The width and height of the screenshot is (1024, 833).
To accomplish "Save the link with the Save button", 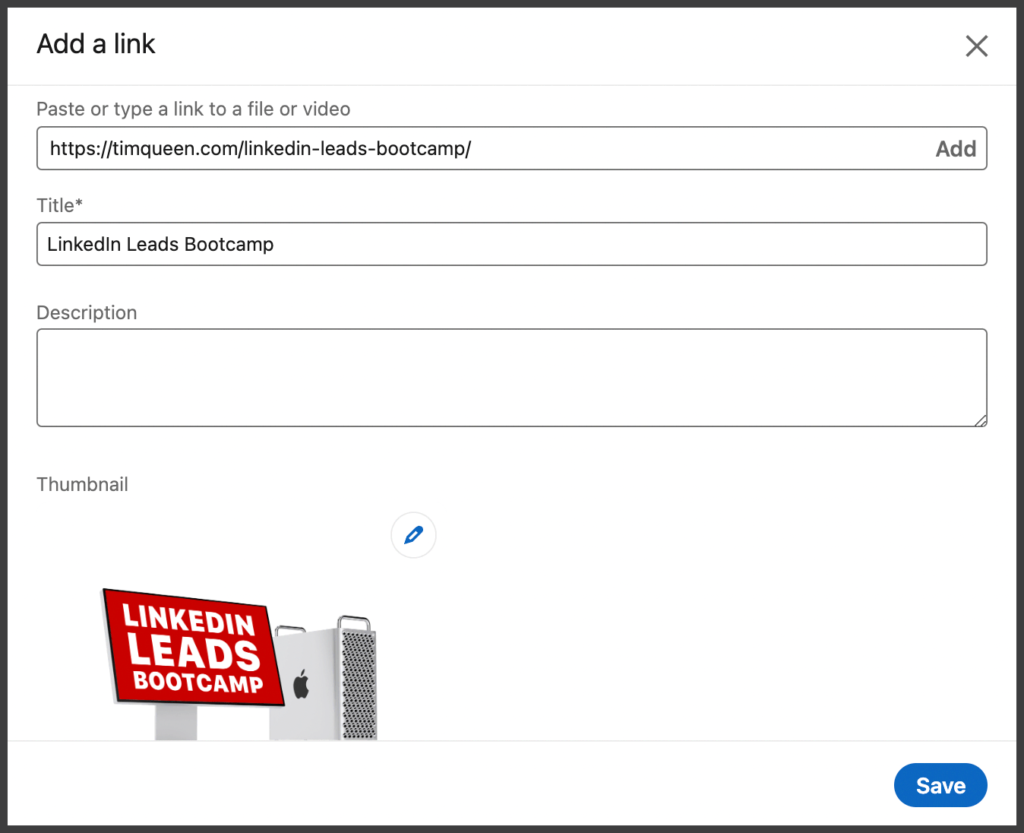I will 940,786.
